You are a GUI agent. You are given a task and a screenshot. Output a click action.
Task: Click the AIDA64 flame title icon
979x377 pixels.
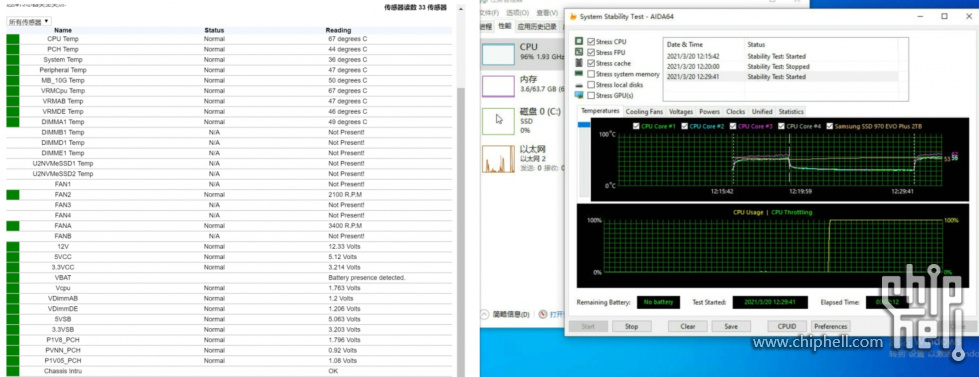point(572,17)
